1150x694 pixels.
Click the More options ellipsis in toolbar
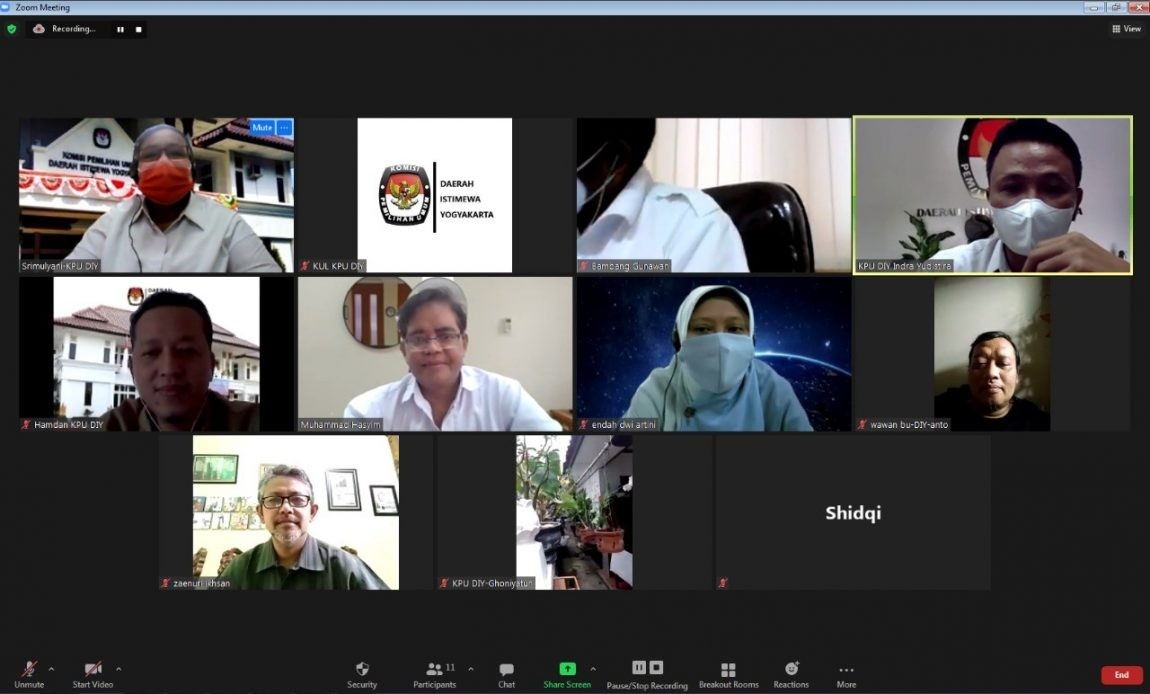(846, 674)
